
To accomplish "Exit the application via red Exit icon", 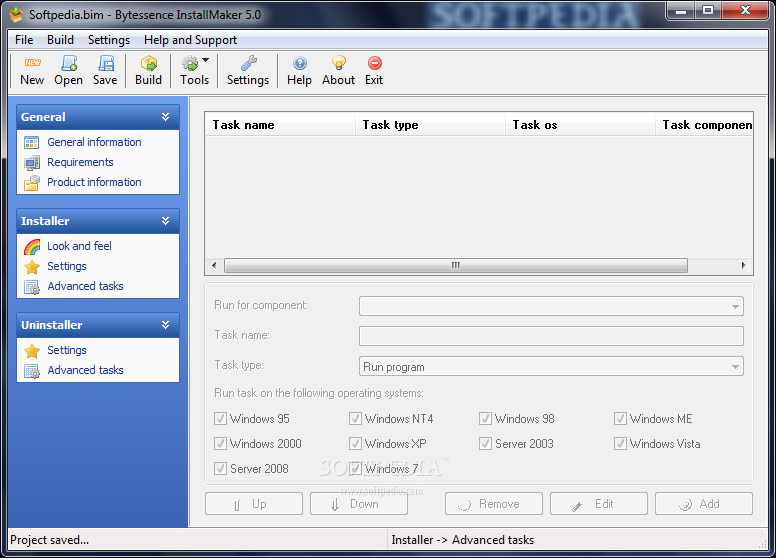I will click(375, 63).
